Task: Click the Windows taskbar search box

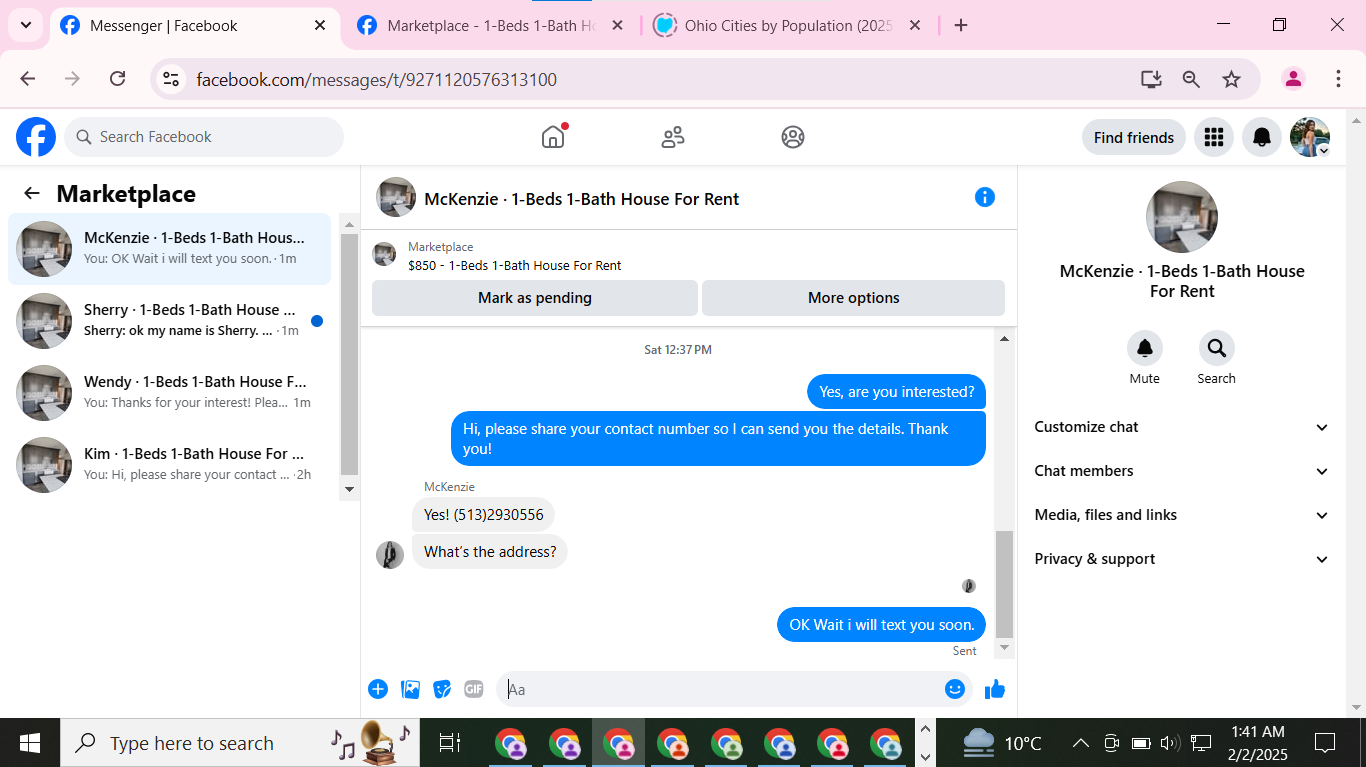Action: tap(241, 743)
